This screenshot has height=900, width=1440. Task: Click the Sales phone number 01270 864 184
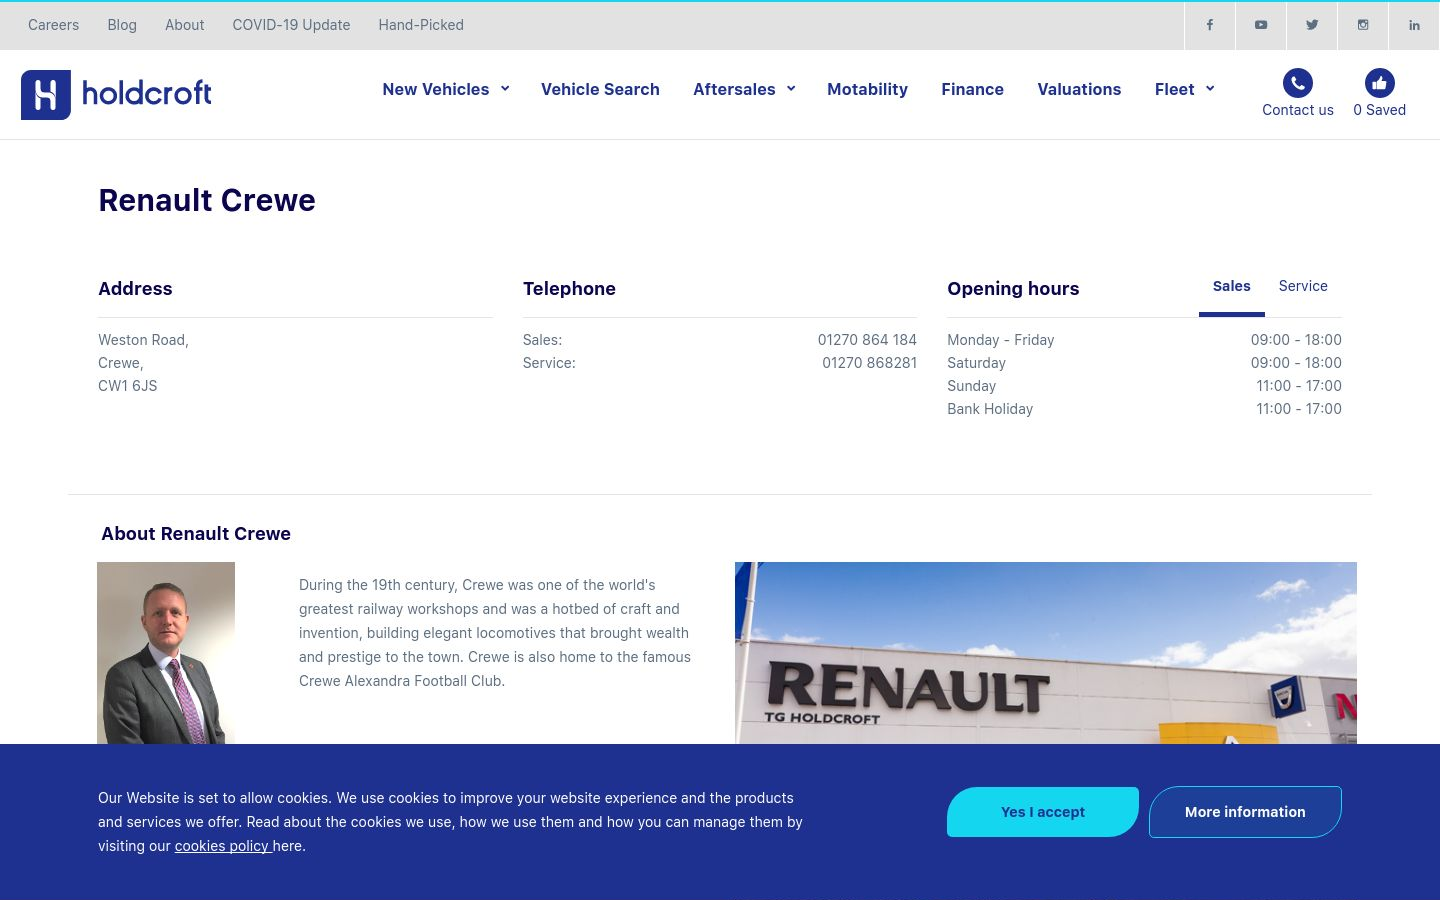point(867,340)
